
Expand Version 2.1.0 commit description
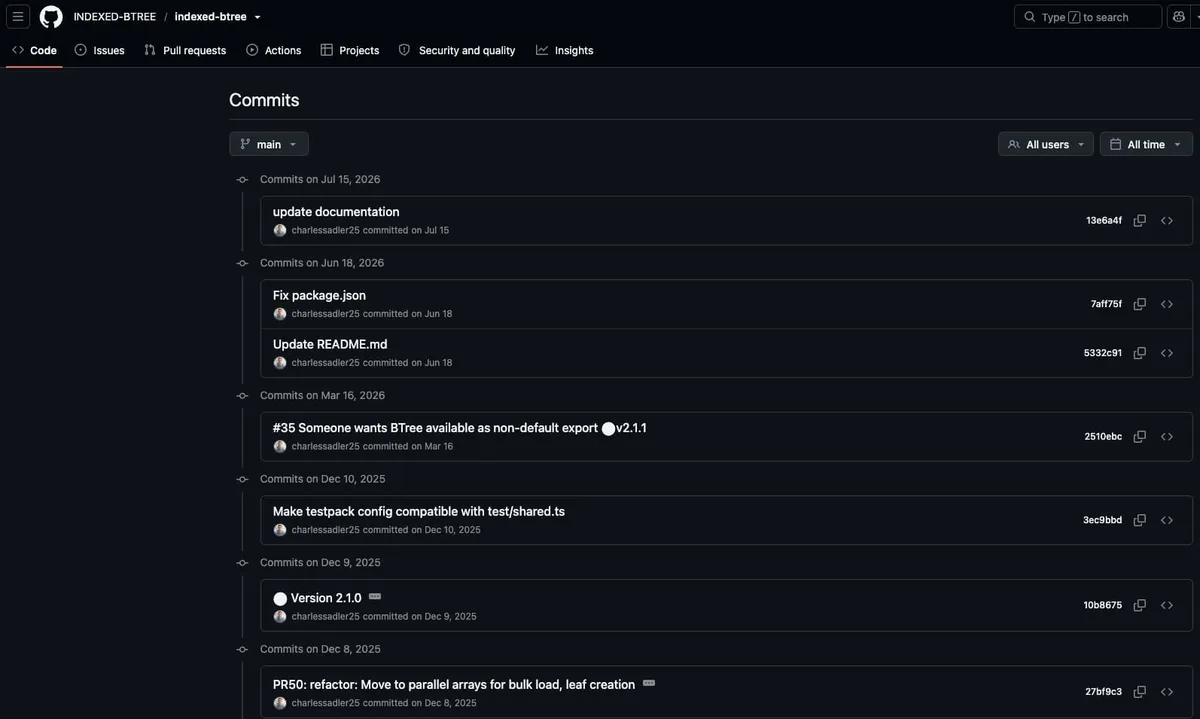375,597
